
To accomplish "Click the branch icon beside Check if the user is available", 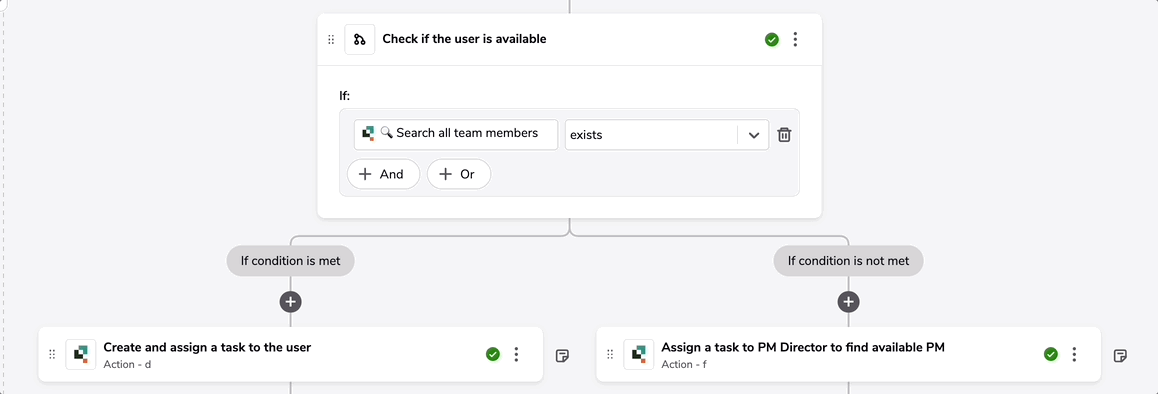I will point(360,39).
